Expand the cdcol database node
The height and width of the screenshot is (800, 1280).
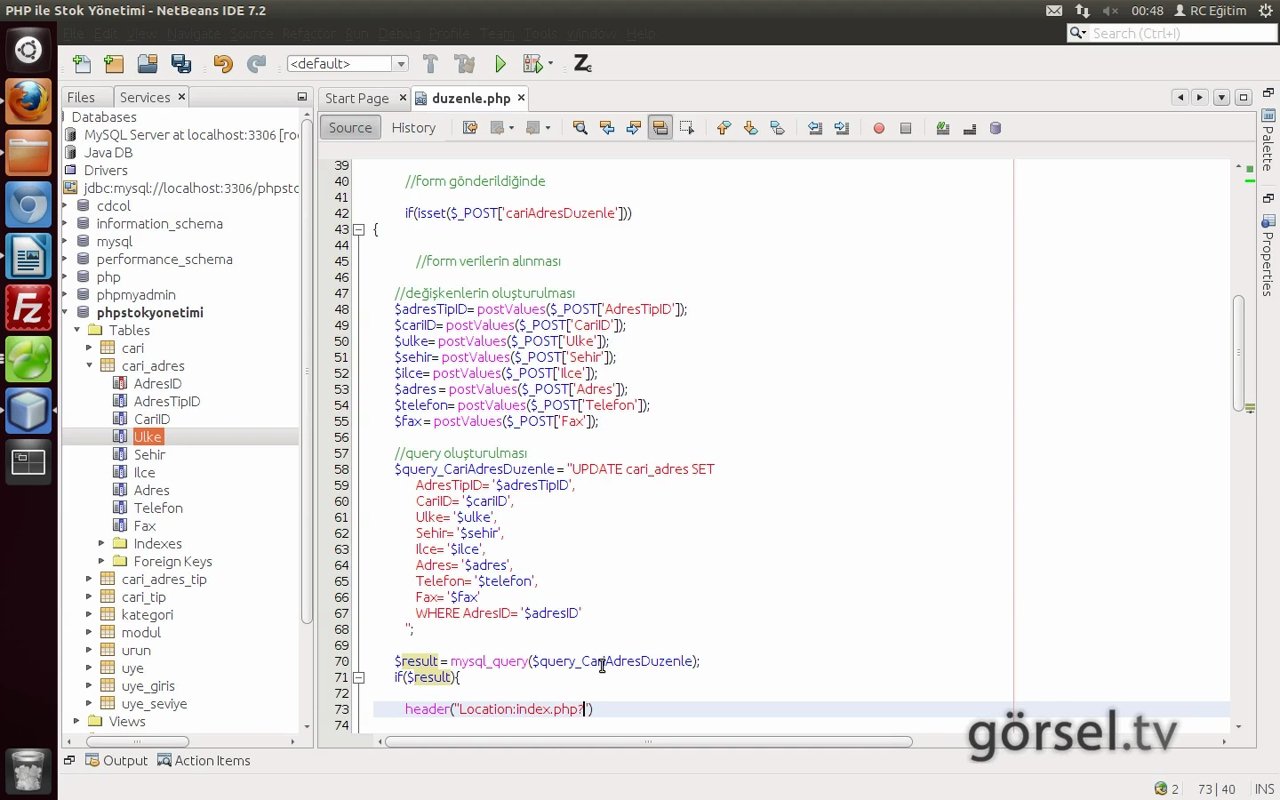point(66,206)
